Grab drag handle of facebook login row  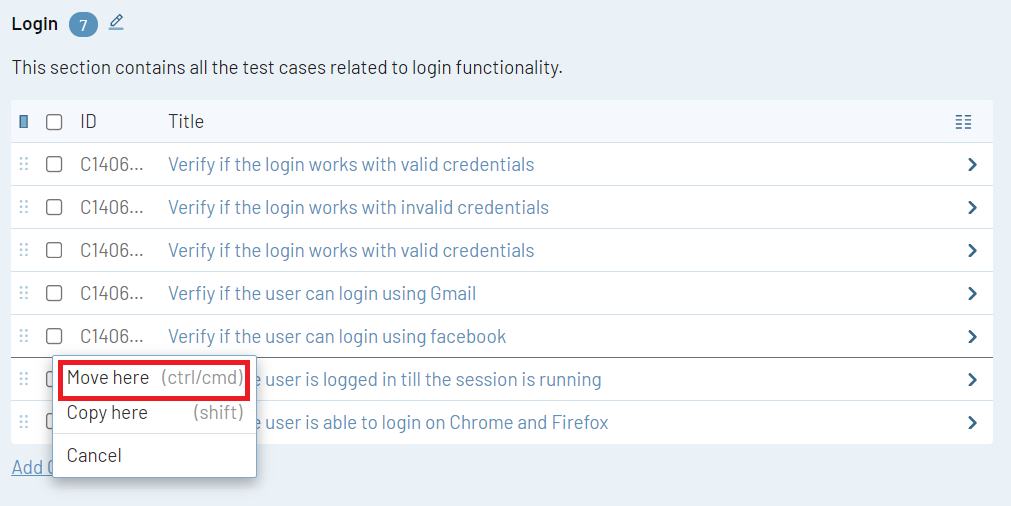24,337
